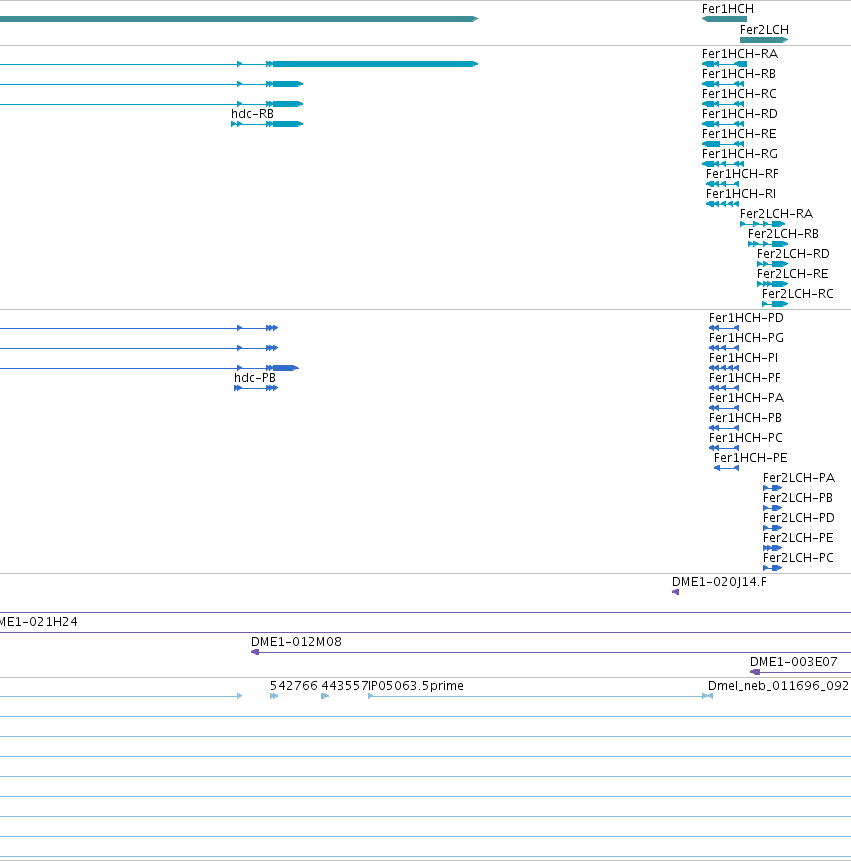
Task: Click the hdc-PB protein glyph
Action: click(x=256, y=388)
